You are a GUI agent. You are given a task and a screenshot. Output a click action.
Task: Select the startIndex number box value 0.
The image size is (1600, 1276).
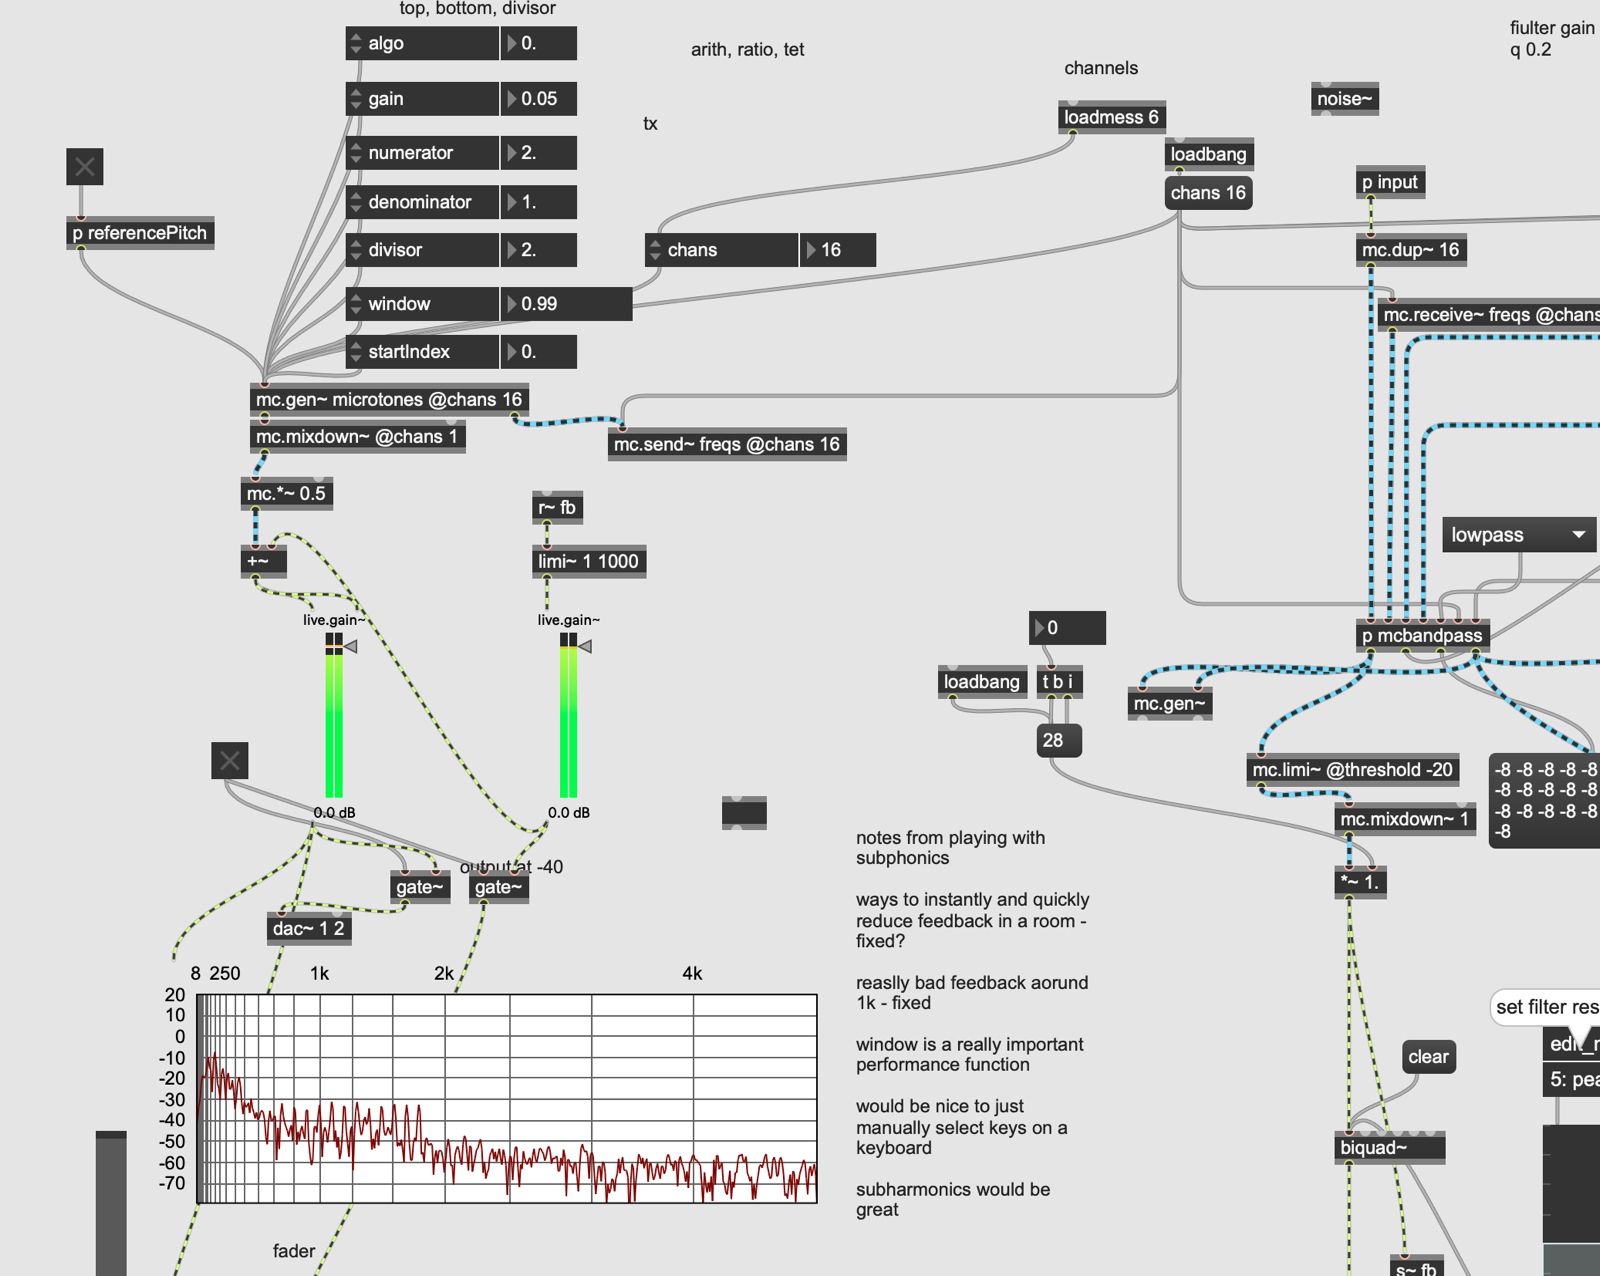pyautogui.click(x=539, y=352)
